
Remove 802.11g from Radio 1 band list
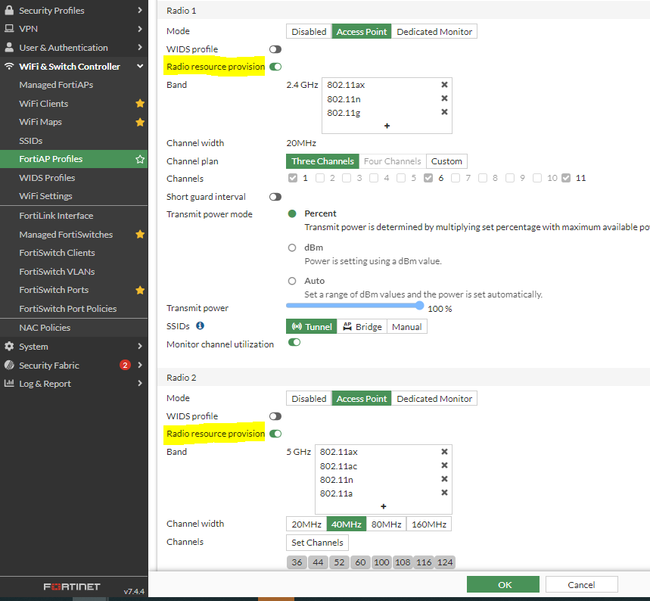[444, 112]
